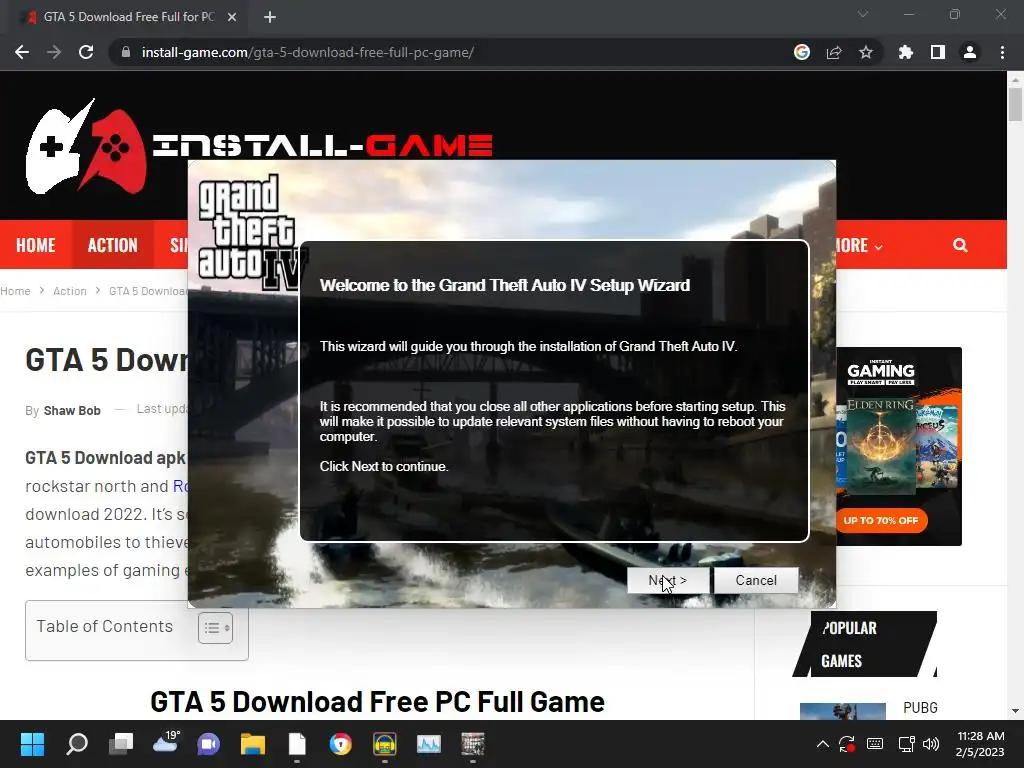Viewport: 1024px width, 768px height.
Task: Open Windows taskbar search
Action: click(77, 744)
